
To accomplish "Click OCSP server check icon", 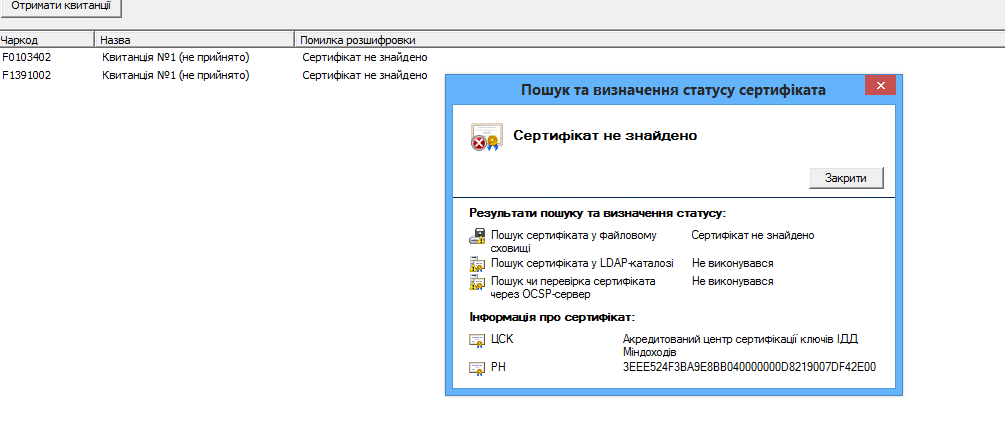I will [477, 282].
